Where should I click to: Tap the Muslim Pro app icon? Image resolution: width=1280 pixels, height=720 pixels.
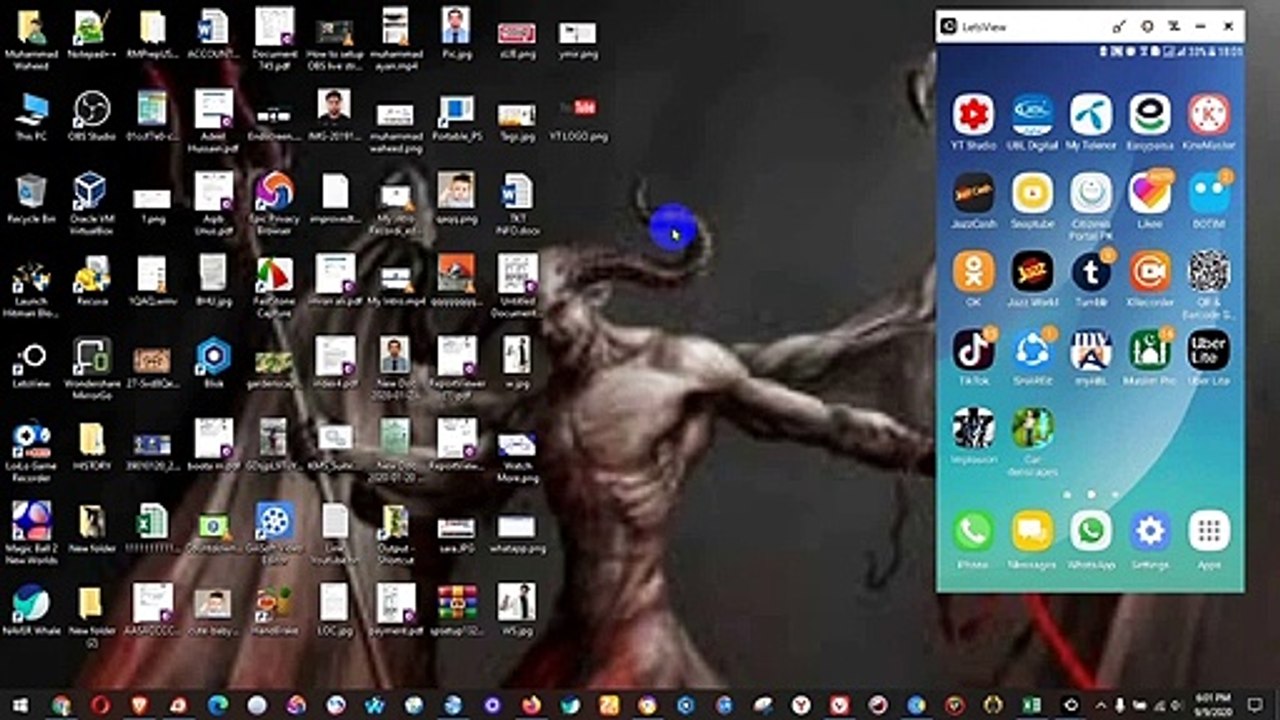1150,350
